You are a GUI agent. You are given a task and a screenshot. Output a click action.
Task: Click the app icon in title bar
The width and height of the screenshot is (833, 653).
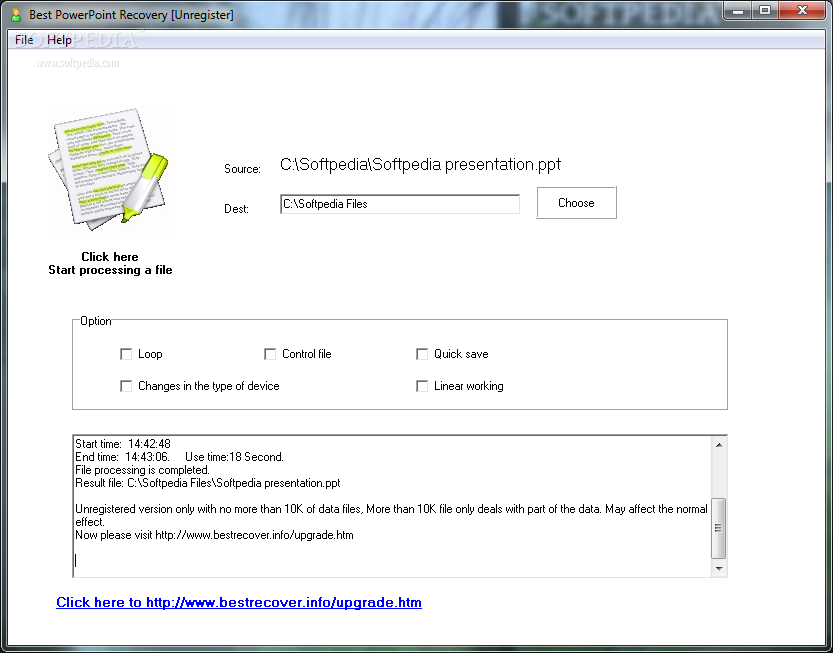(x=16, y=14)
